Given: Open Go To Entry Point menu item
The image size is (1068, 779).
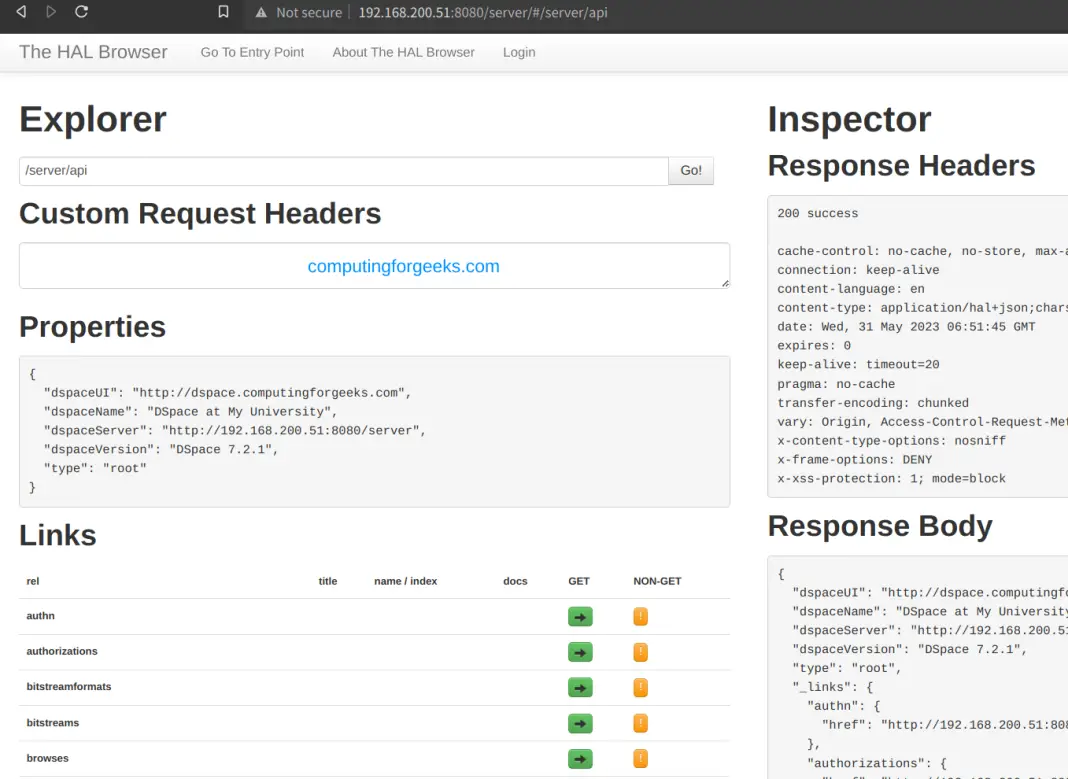Looking at the screenshot, I should [252, 52].
